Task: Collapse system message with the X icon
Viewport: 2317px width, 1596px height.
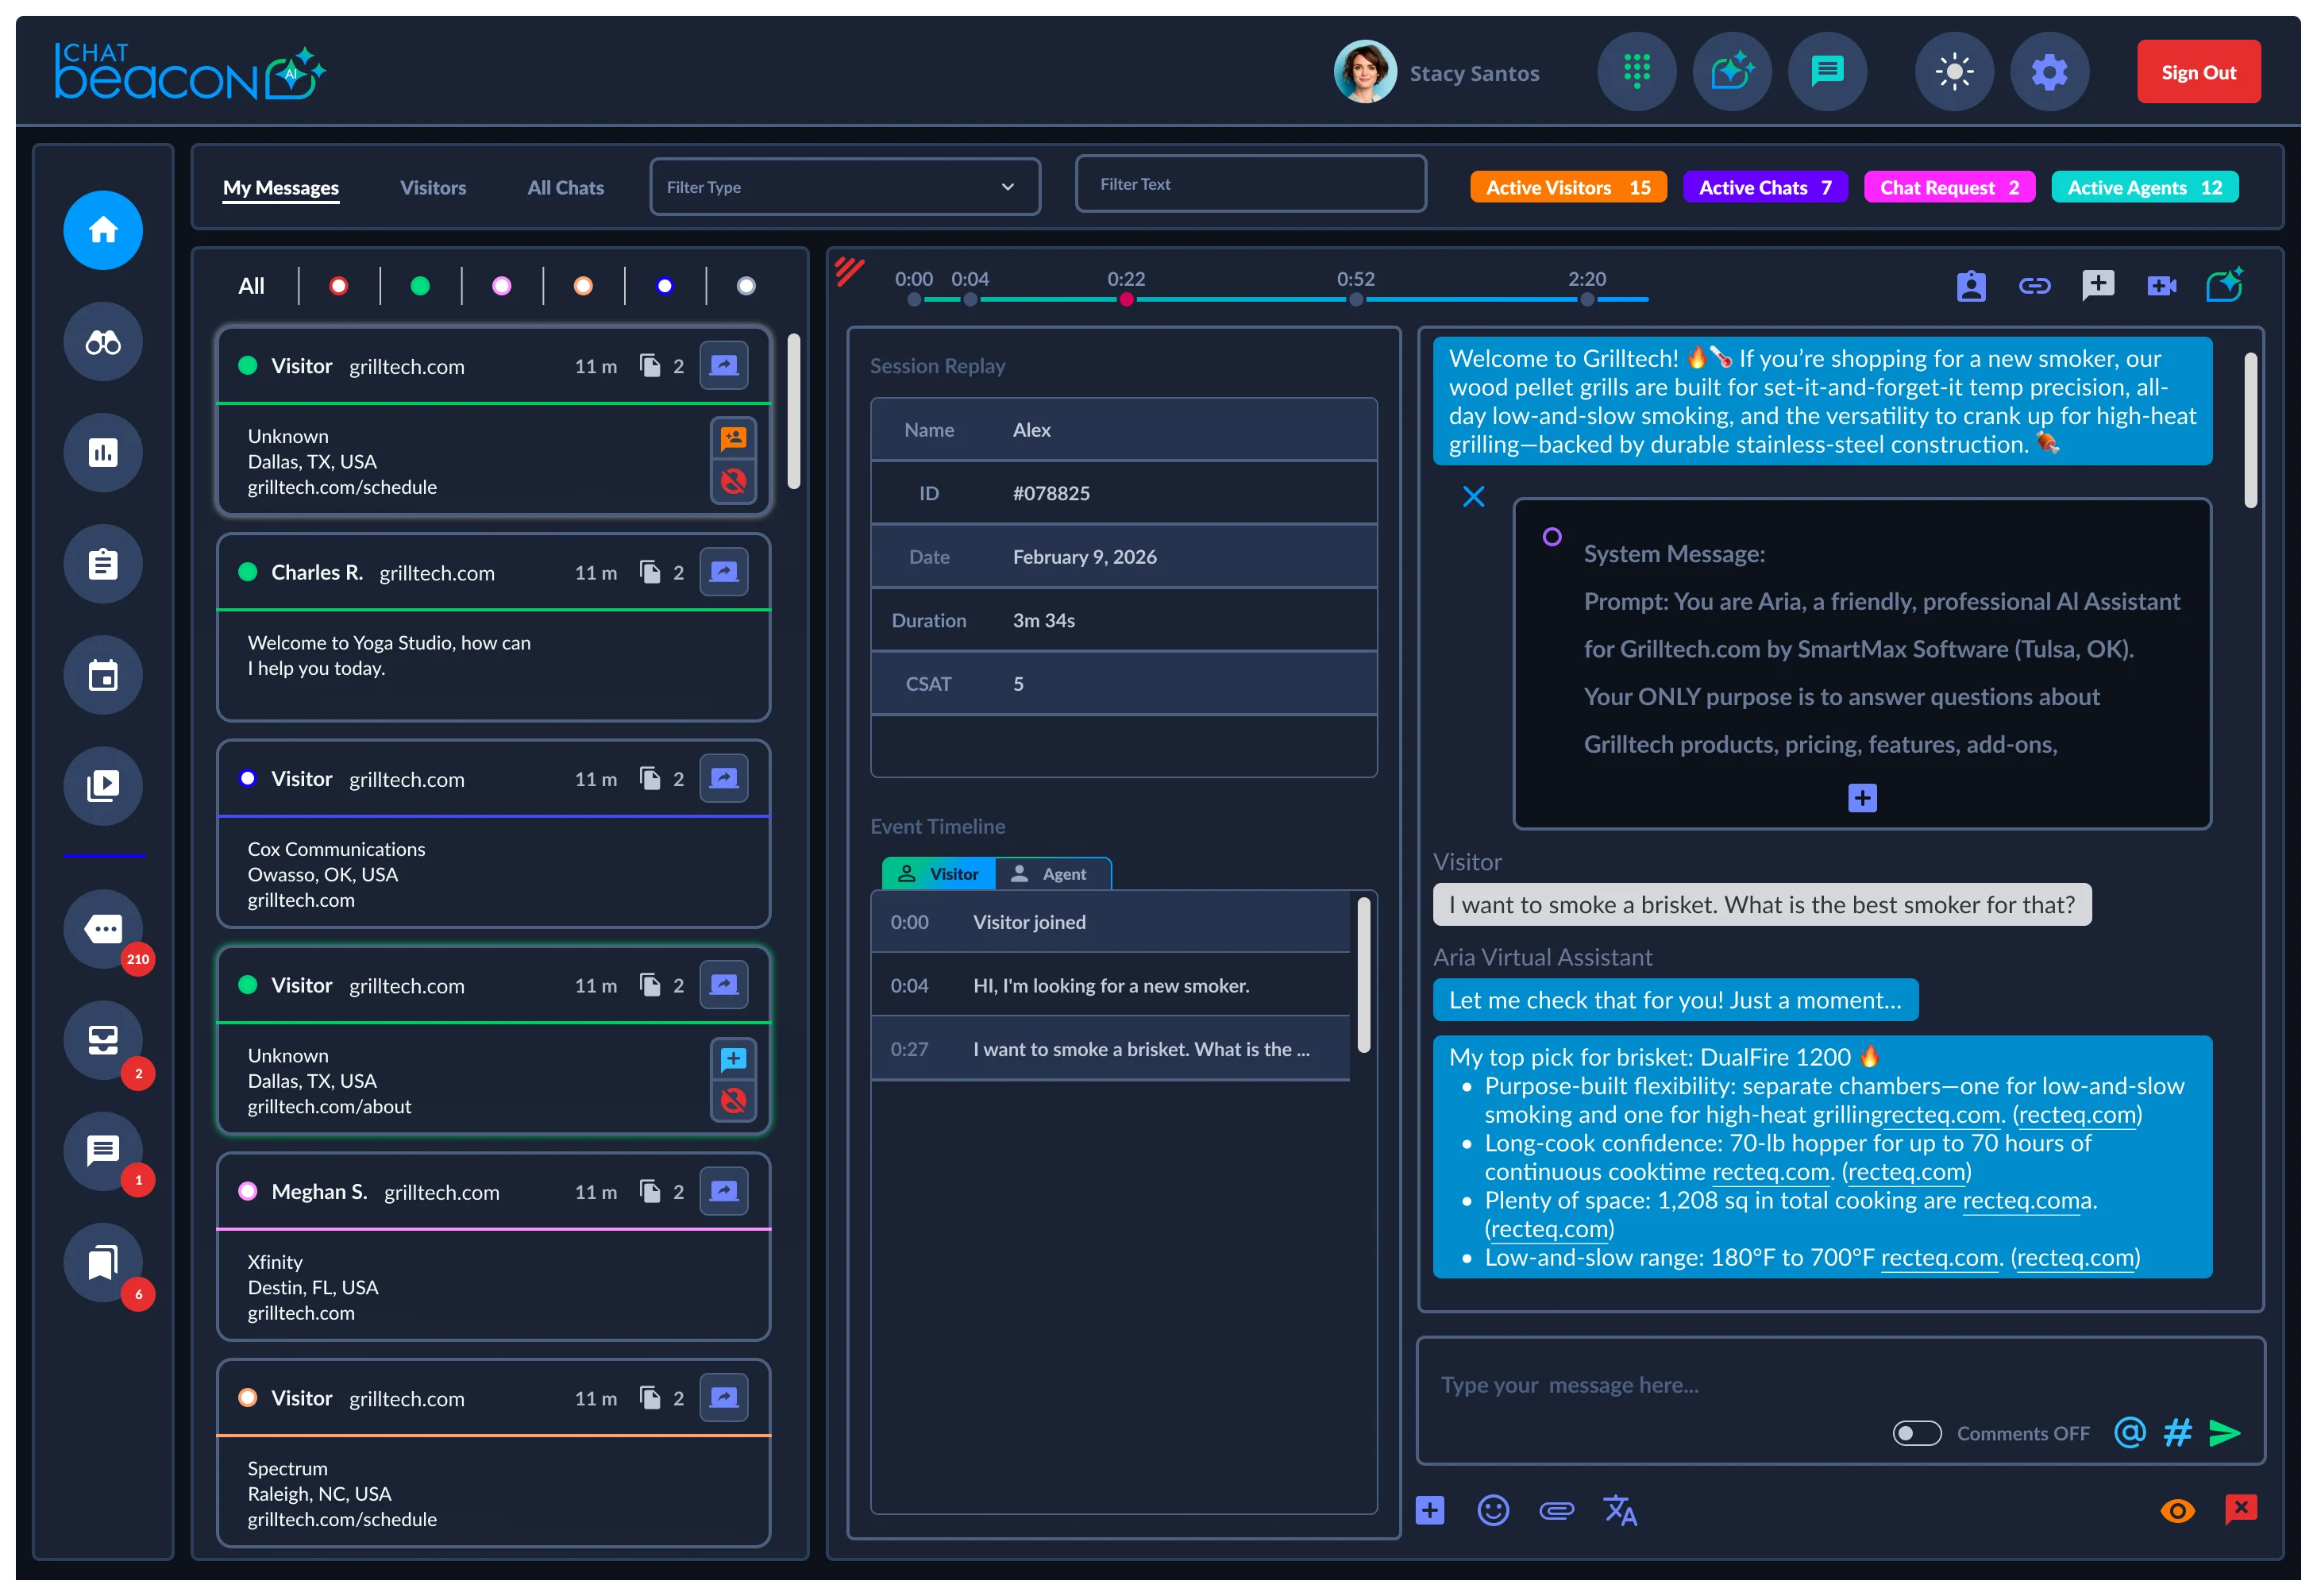Action: [1473, 496]
